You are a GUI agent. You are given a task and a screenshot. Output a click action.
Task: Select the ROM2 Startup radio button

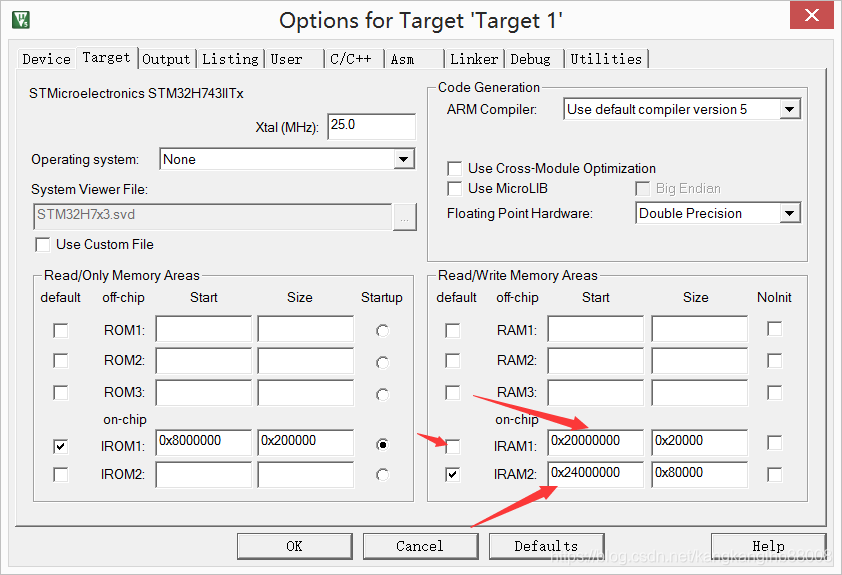tap(382, 363)
